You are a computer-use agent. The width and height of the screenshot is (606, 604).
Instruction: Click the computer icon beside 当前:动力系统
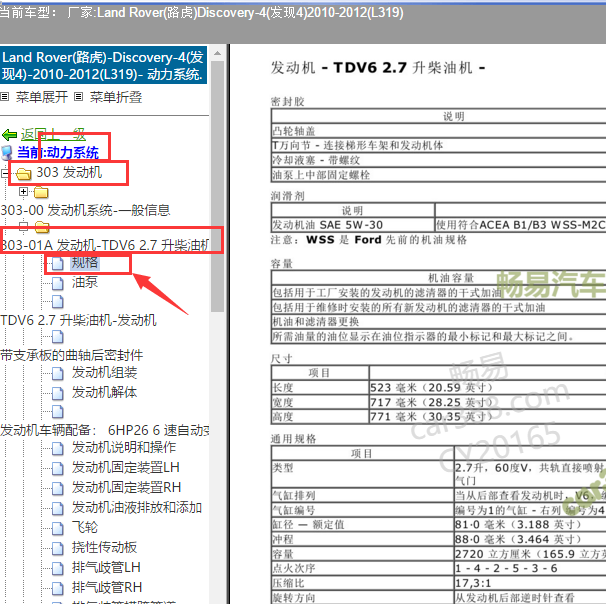click(7, 153)
